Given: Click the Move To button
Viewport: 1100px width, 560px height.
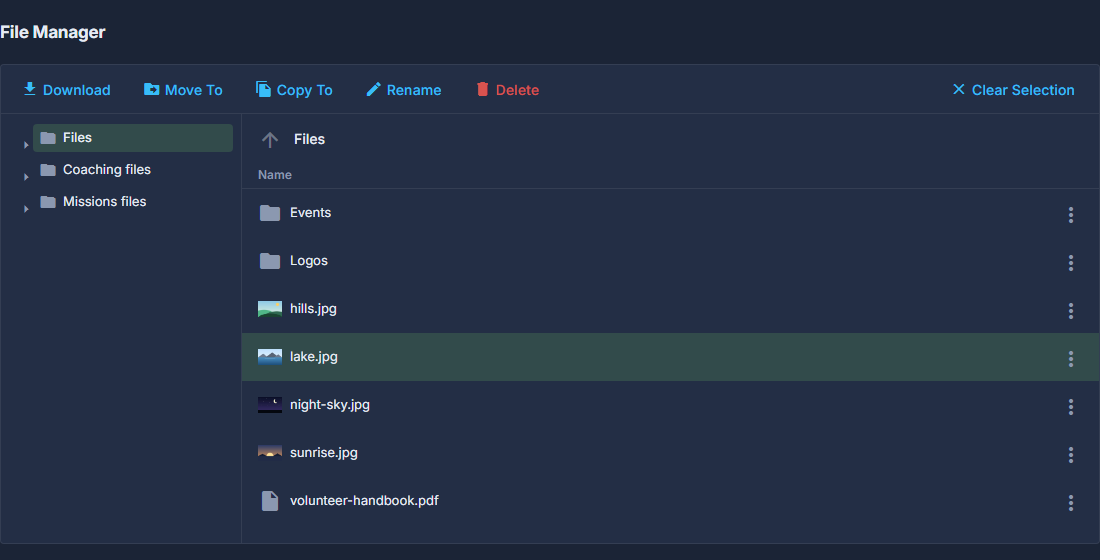Looking at the screenshot, I should [183, 90].
